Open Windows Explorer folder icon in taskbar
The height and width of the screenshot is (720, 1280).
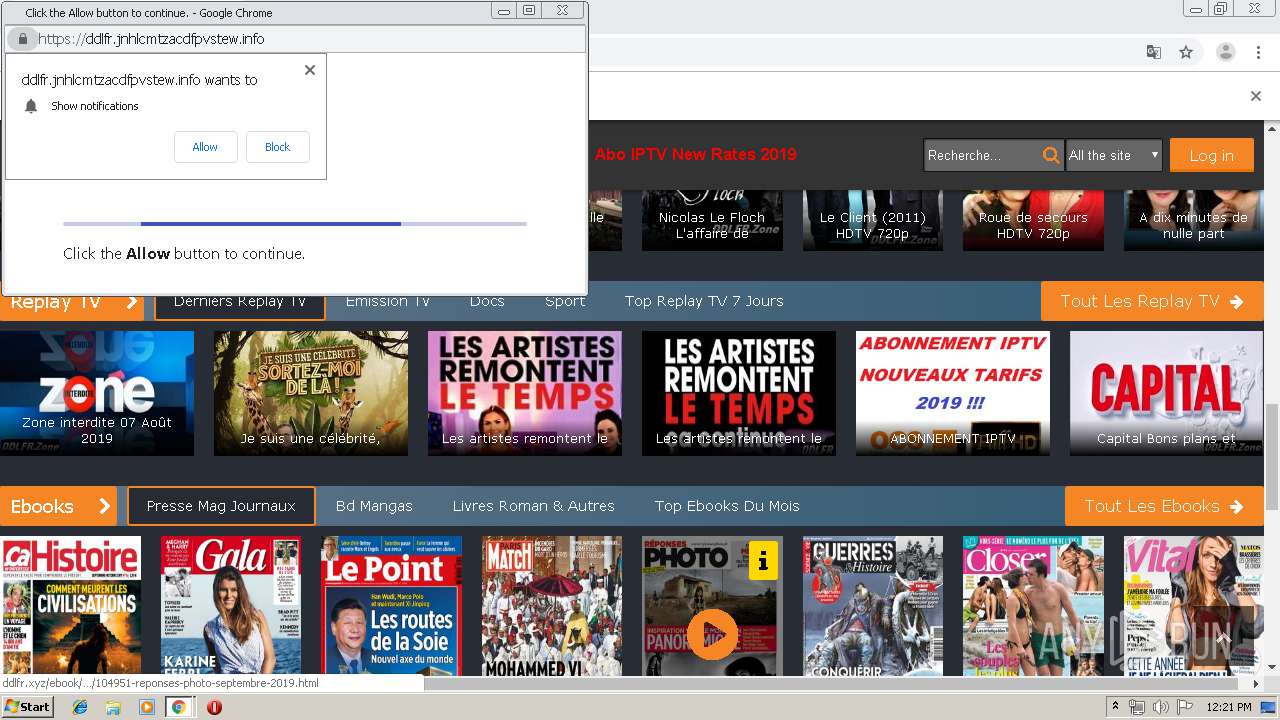(x=113, y=707)
